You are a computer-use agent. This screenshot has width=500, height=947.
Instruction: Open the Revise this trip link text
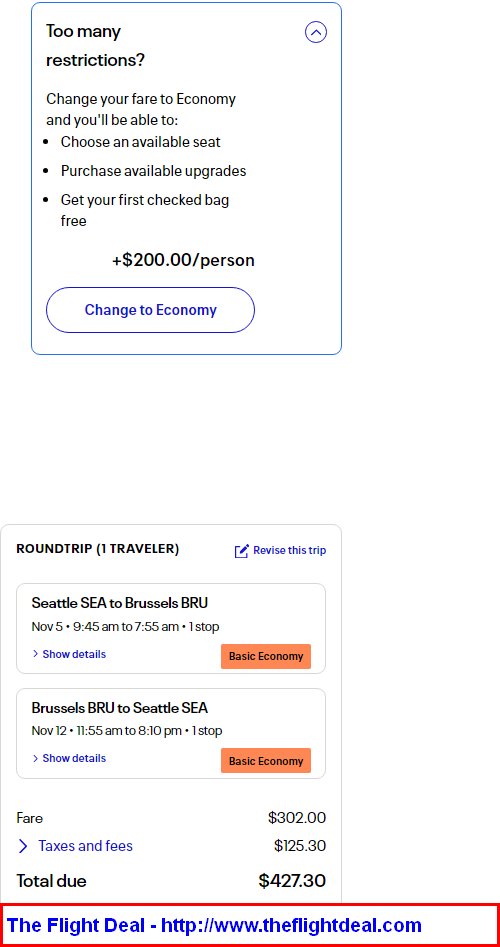290,550
